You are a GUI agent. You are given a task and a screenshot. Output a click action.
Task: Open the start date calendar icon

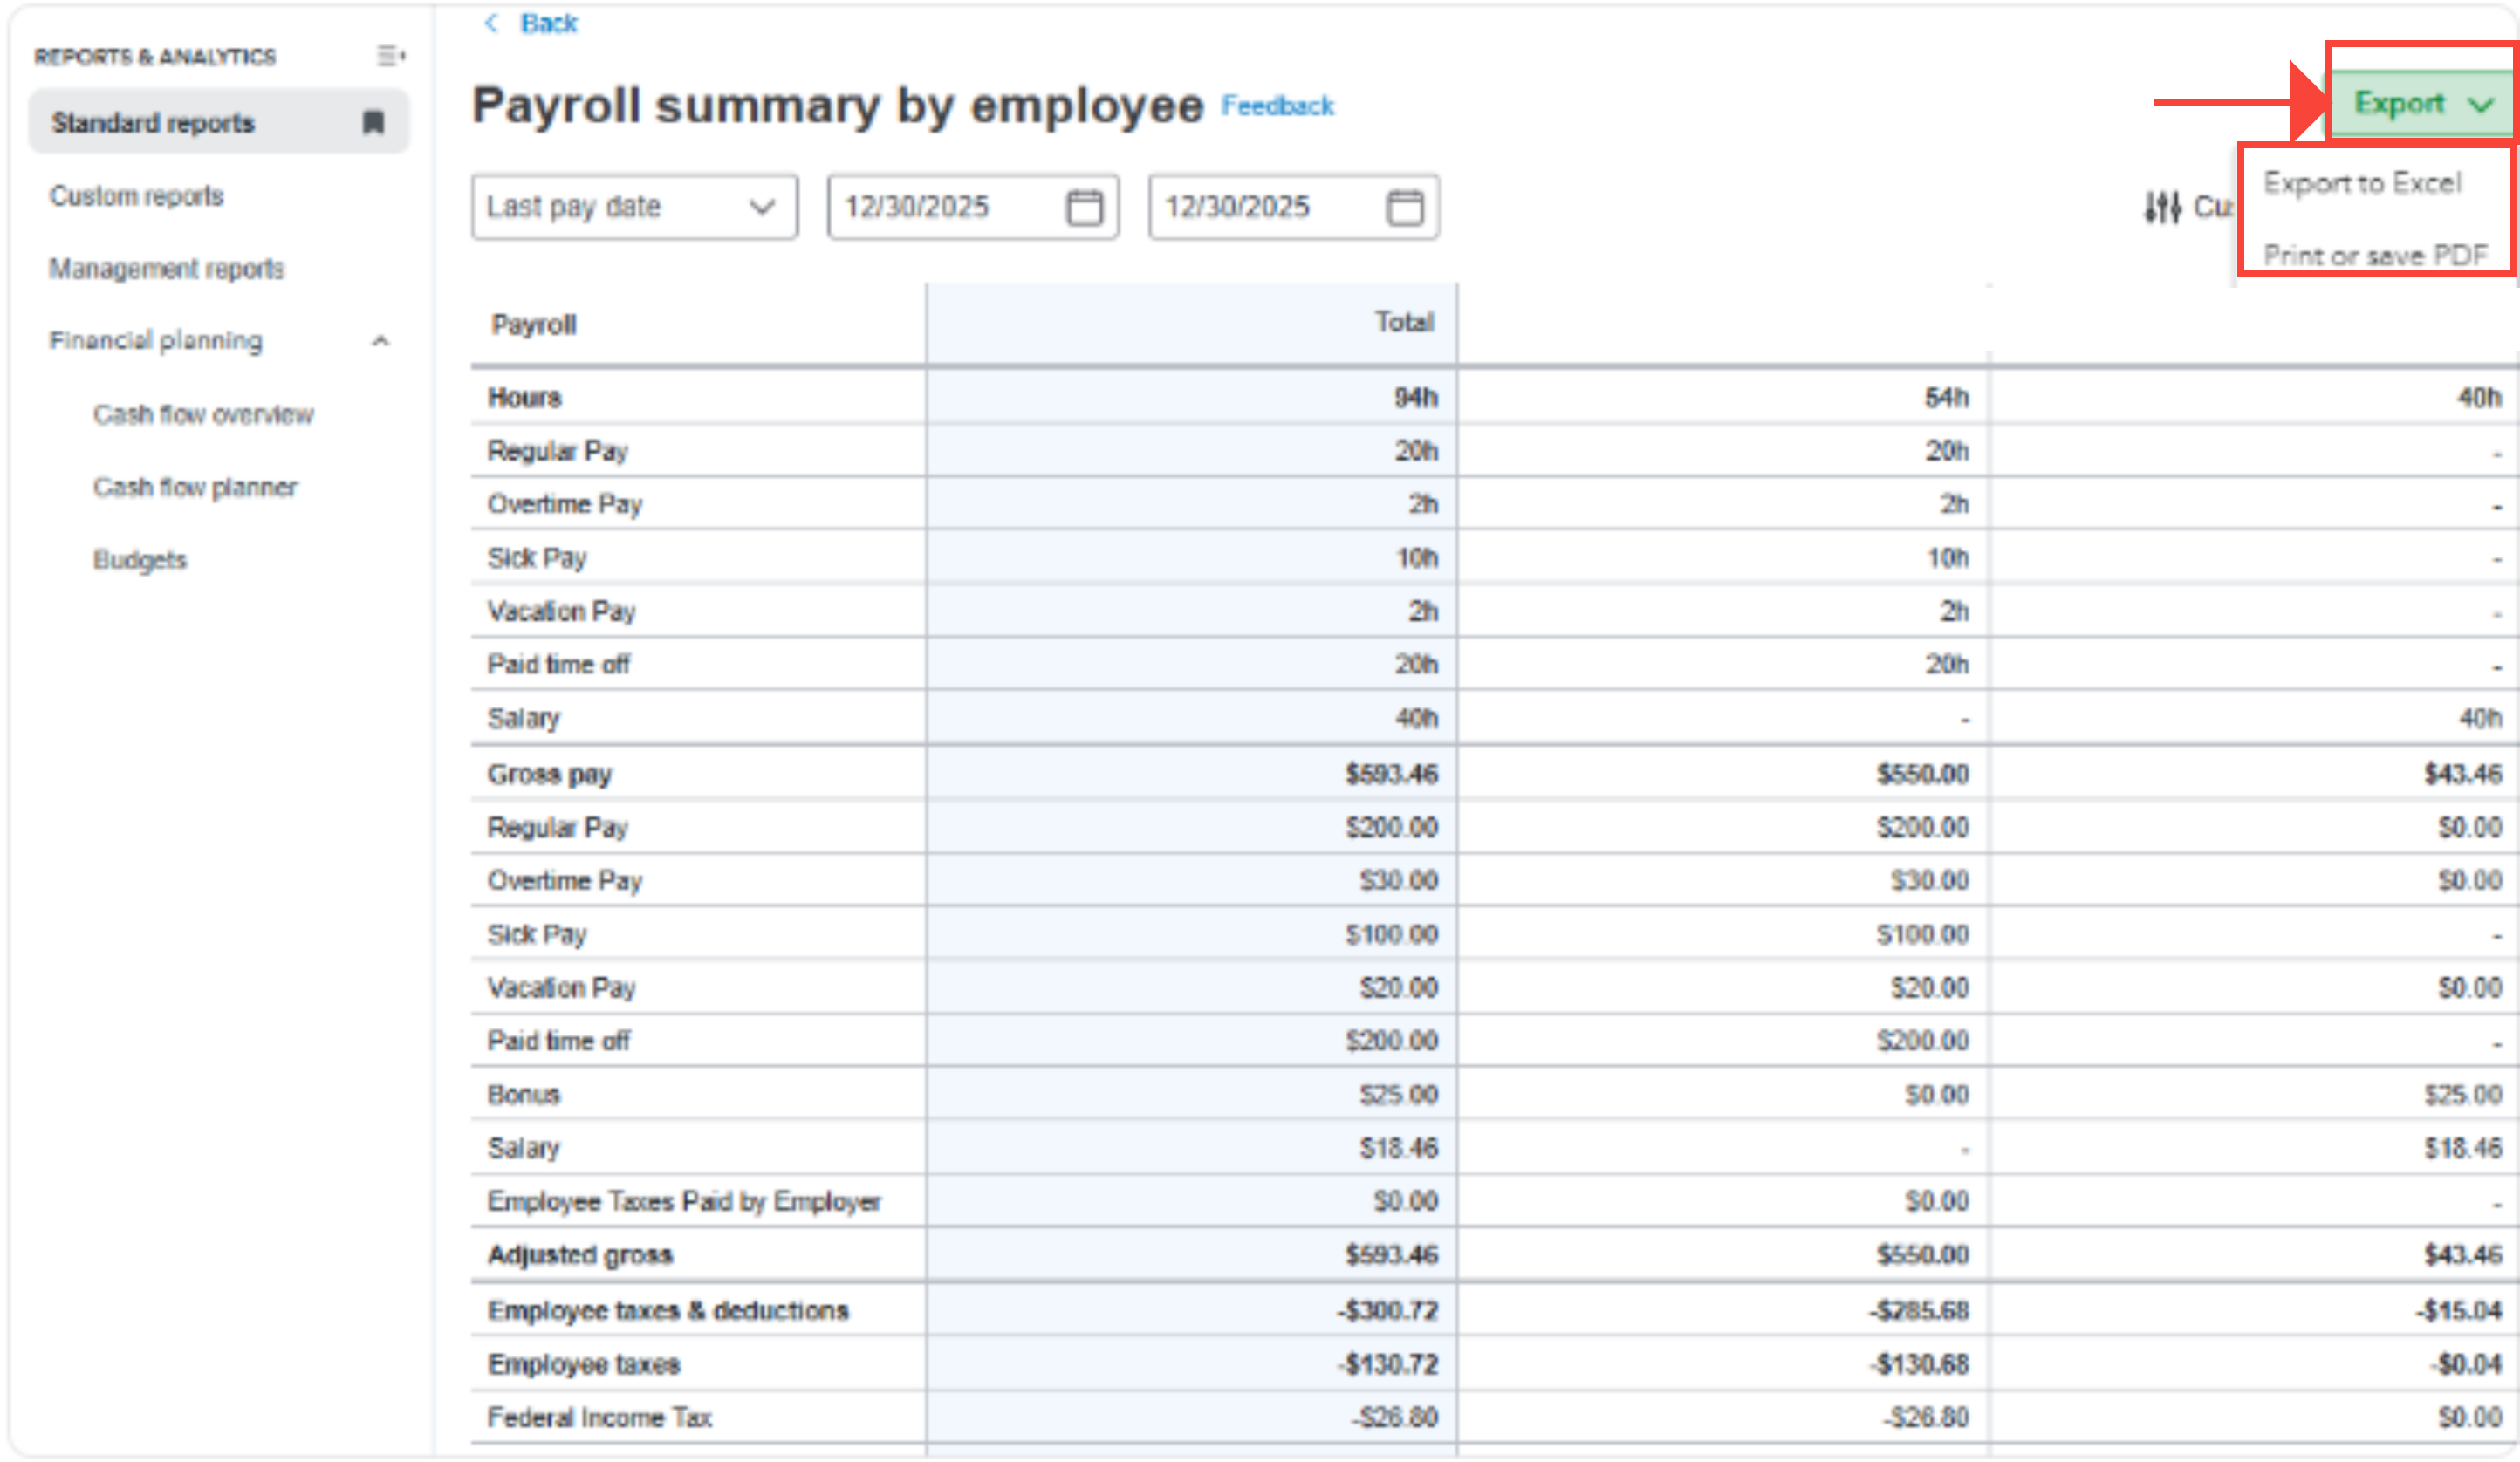(1084, 207)
